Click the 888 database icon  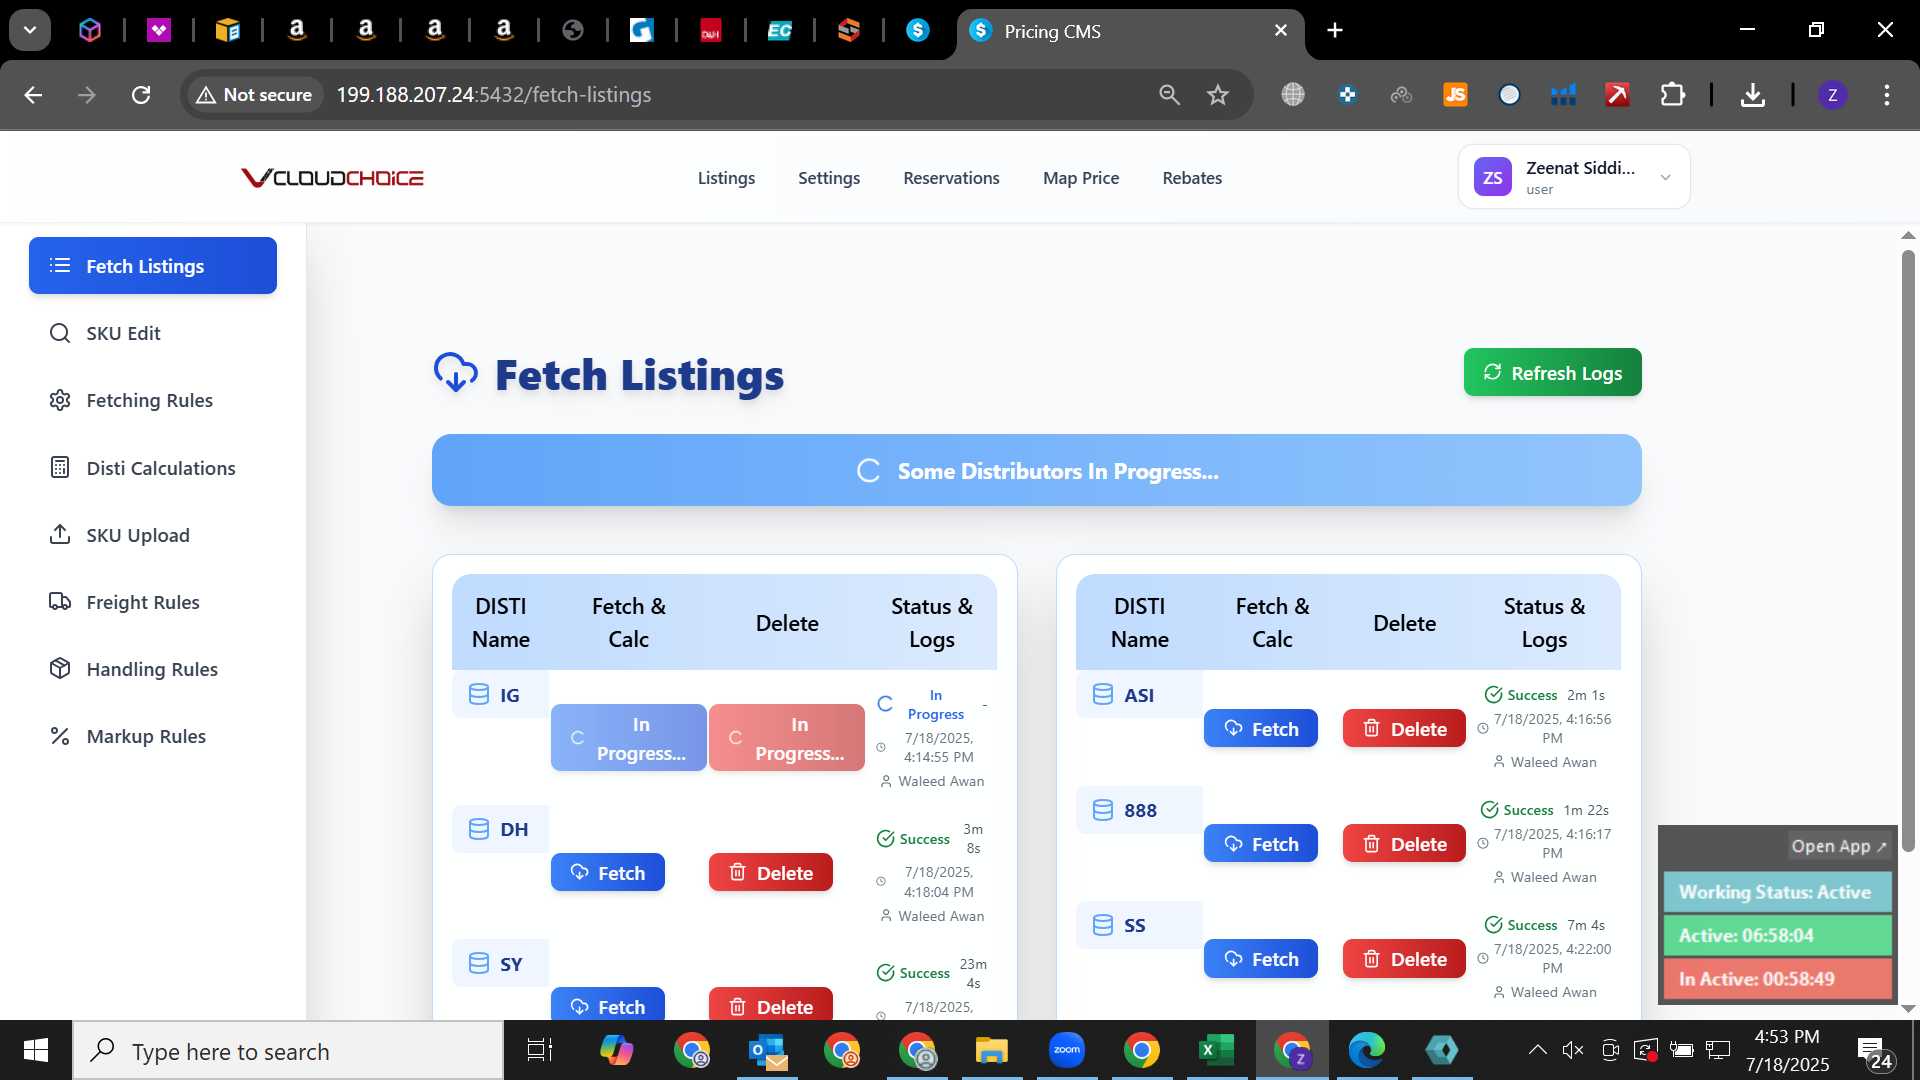click(1103, 810)
